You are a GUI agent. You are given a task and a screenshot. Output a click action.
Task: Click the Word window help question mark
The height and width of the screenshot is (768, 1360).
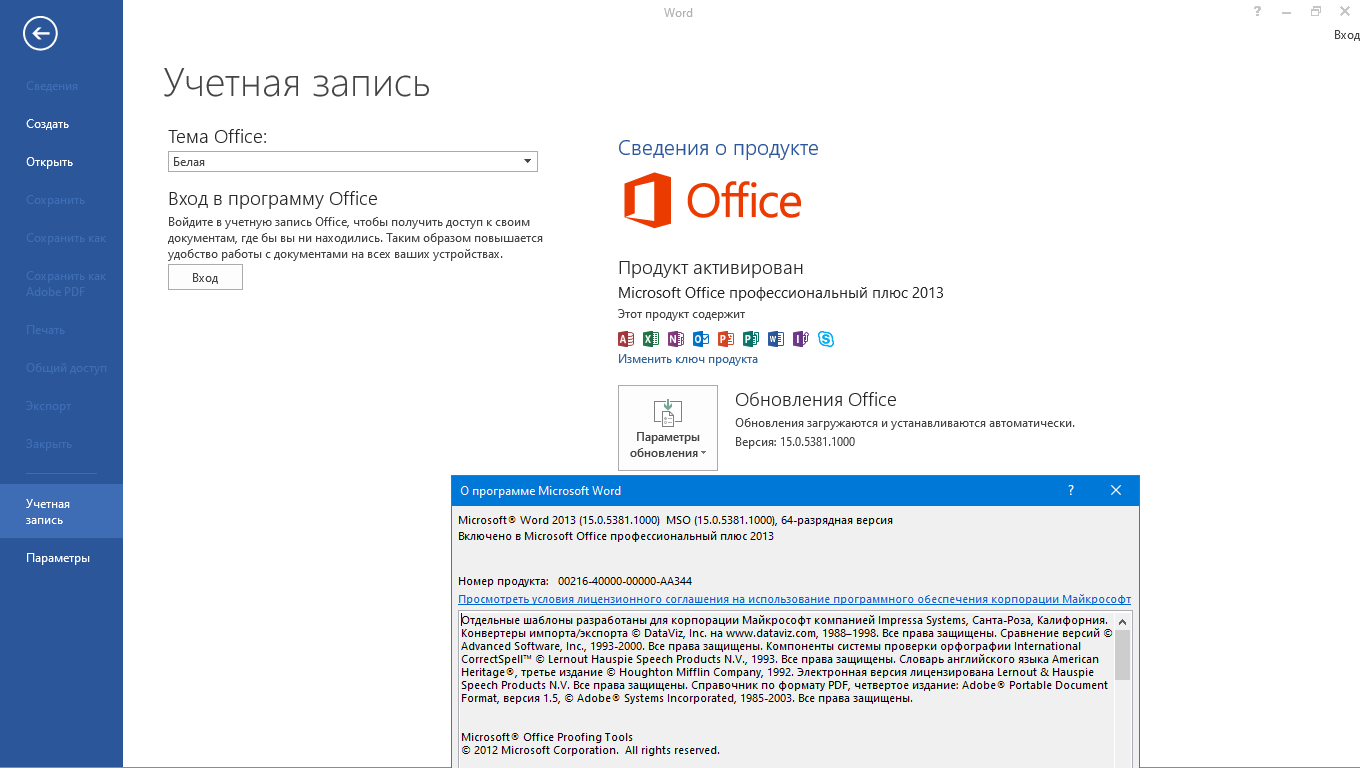pyautogui.click(x=1257, y=12)
